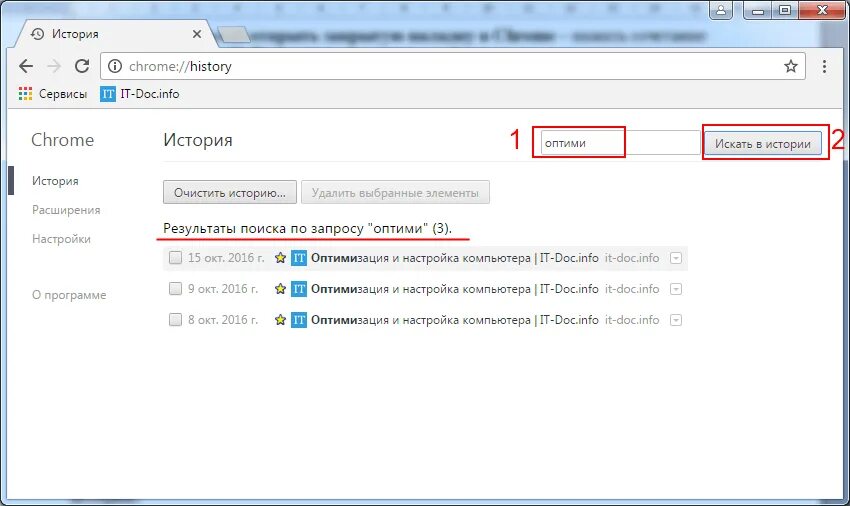
Task: Click the Результаты поиска по запросу heading
Action: 307,228
